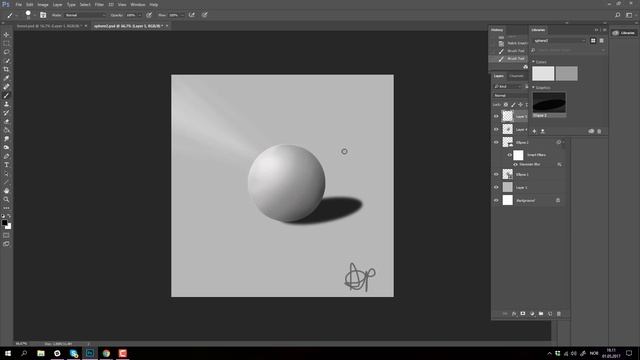This screenshot has width=640, height=360.
Task: Hide Ellipse 2 layer eye icon
Action: (x=496, y=142)
